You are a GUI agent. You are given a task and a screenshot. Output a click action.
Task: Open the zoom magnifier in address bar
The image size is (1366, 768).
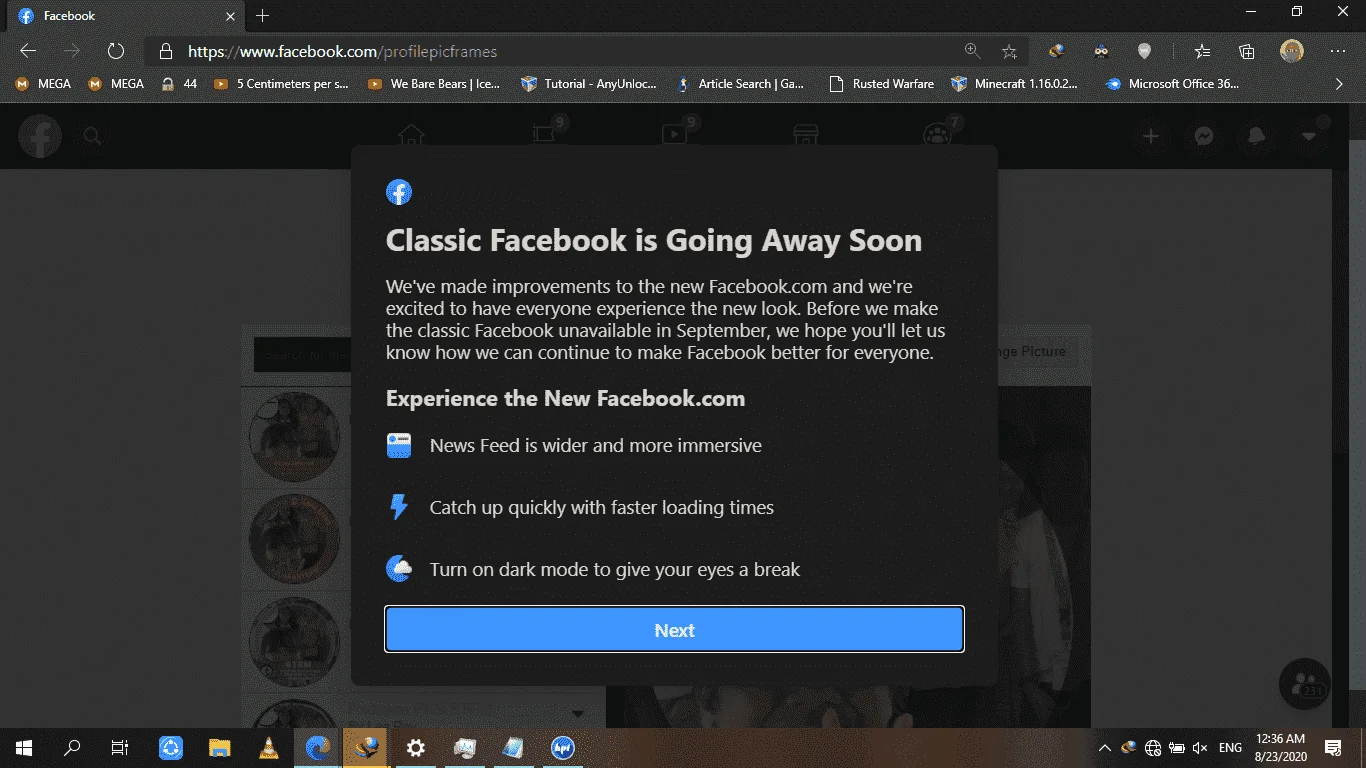[x=972, y=51]
